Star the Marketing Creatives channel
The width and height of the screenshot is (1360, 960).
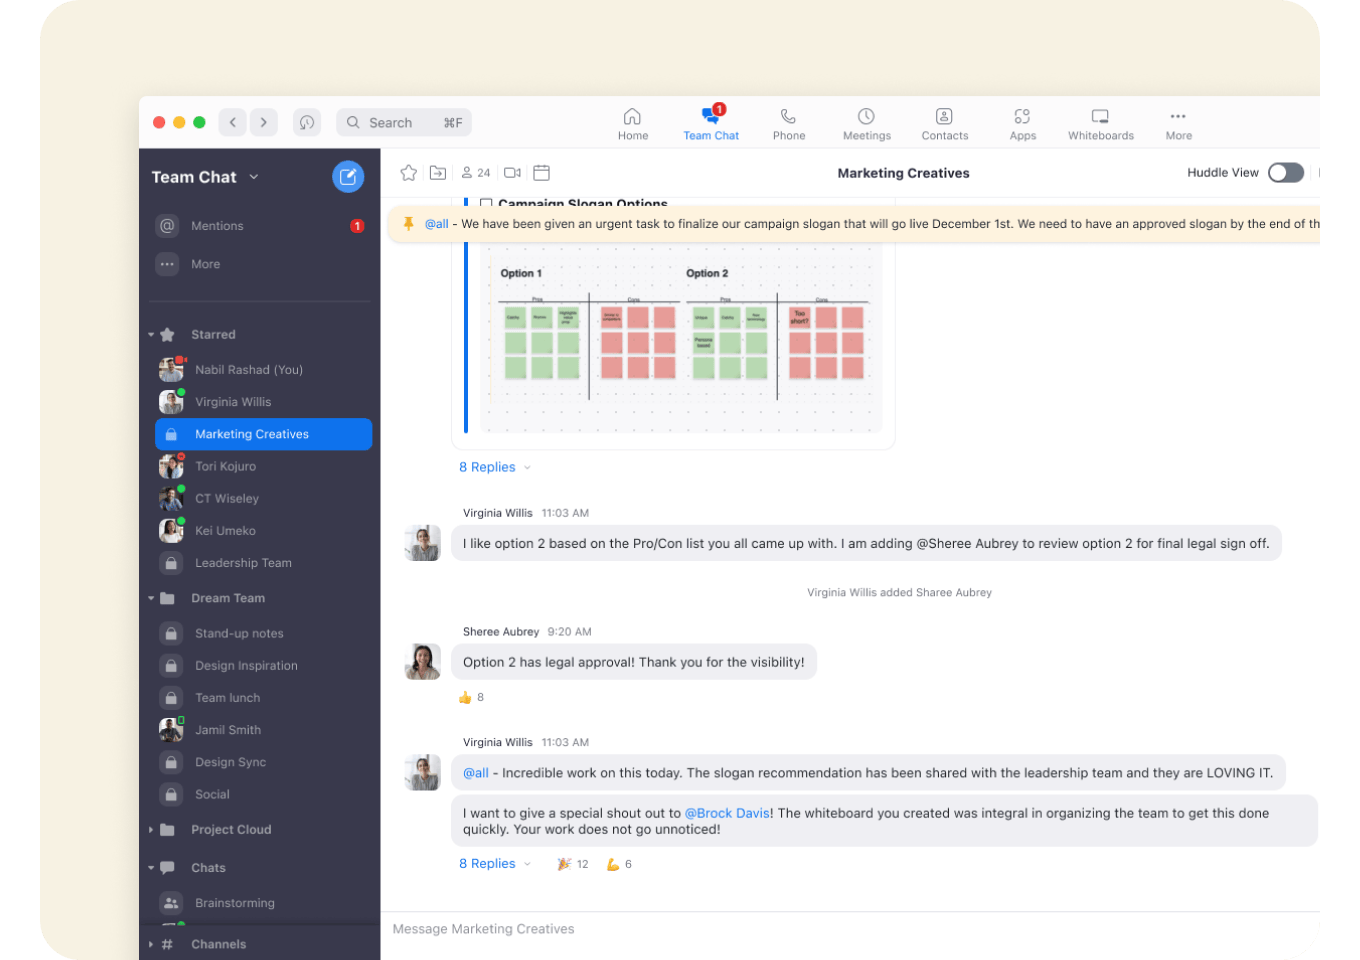[408, 173]
